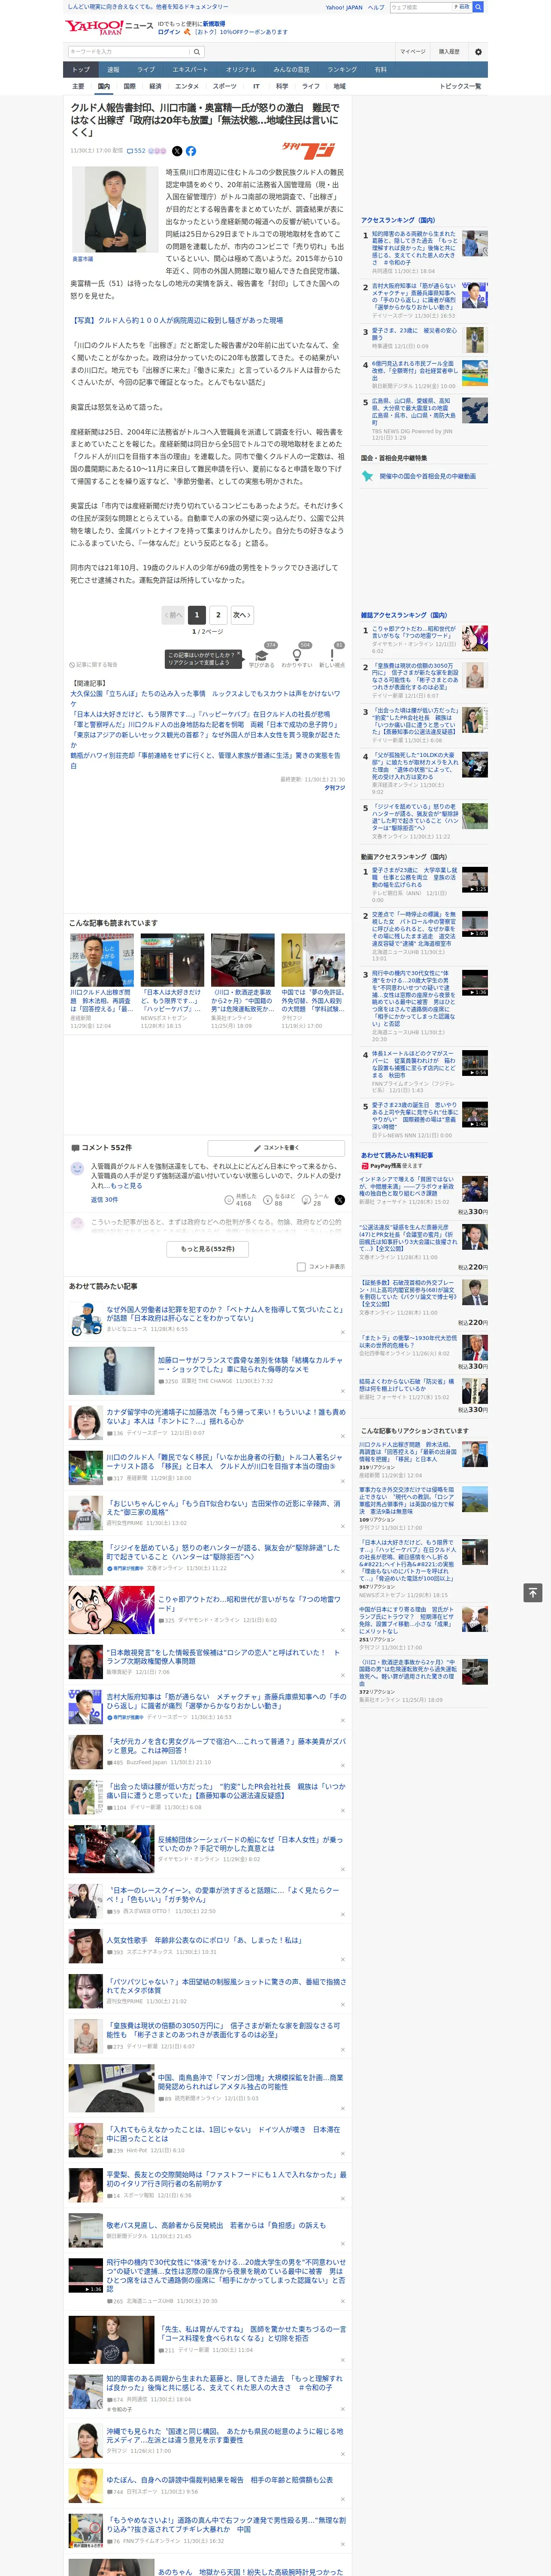
Task: Select the エンタメ category tab
Action: tap(187, 86)
